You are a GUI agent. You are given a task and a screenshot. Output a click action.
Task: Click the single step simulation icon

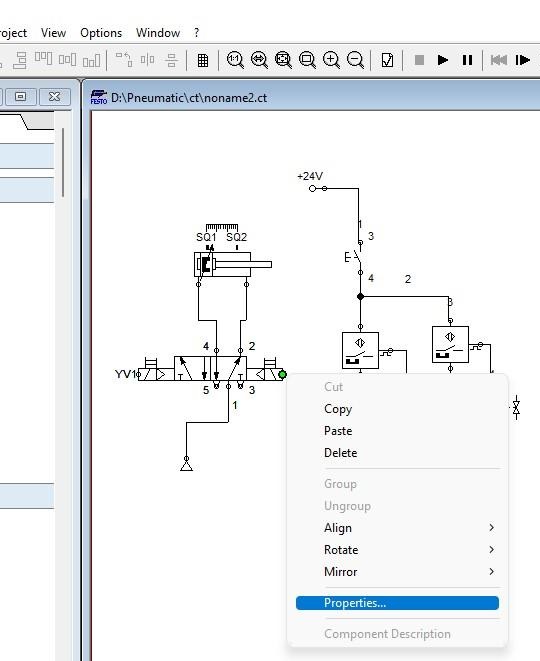[522, 60]
